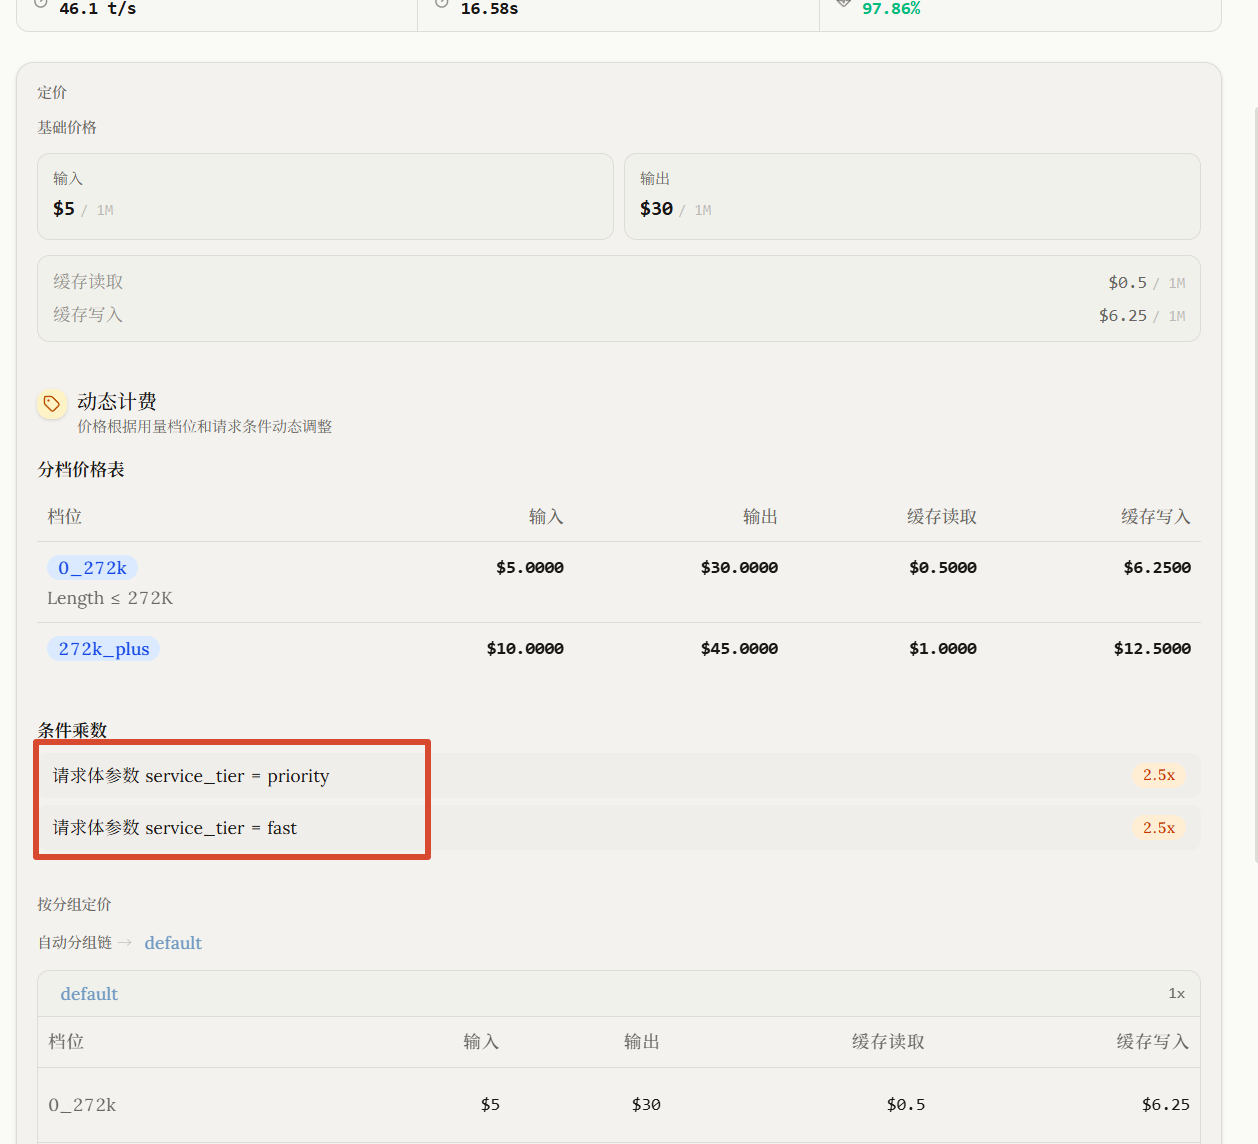The height and width of the screenshot is (1144, 1258).
Task: Click 0_272k row in default group table
Action: tap(619, 1105)
